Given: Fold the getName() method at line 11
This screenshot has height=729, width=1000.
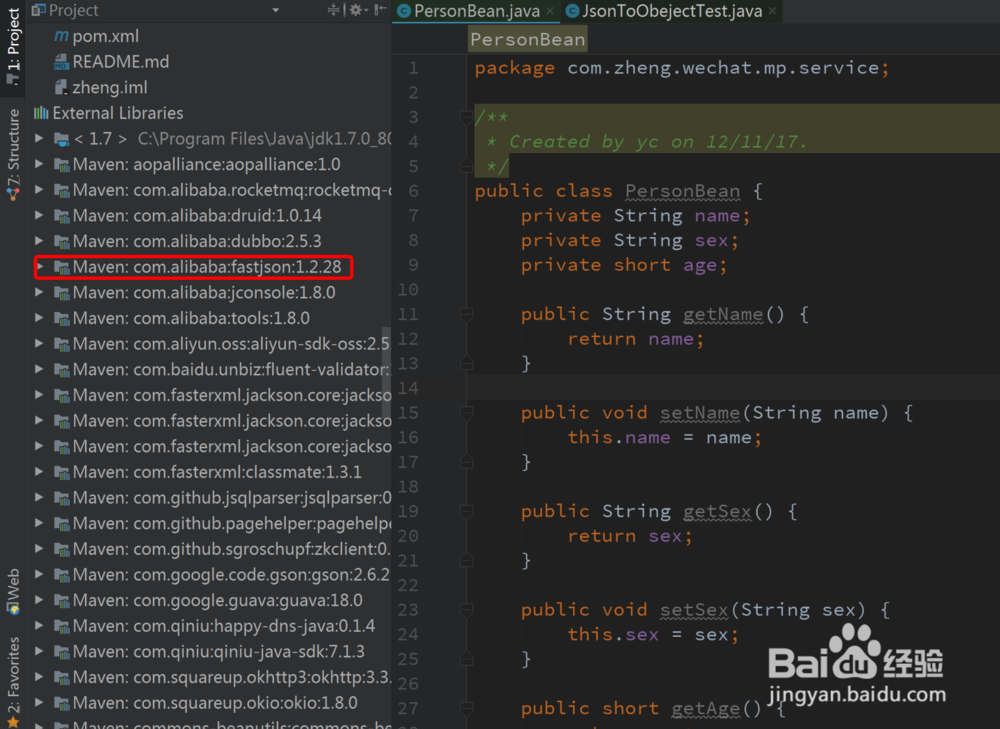Looking at the screenshot, I should coord(467,314).
